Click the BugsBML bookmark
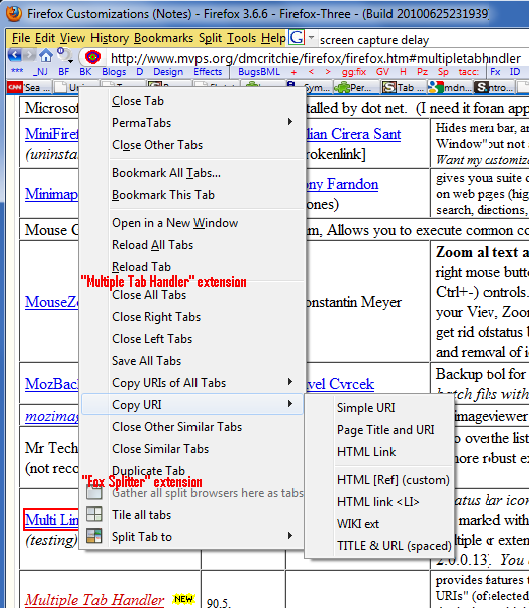Image resolution: width=529 pixels, height=608 pixels. click(259, 72)
